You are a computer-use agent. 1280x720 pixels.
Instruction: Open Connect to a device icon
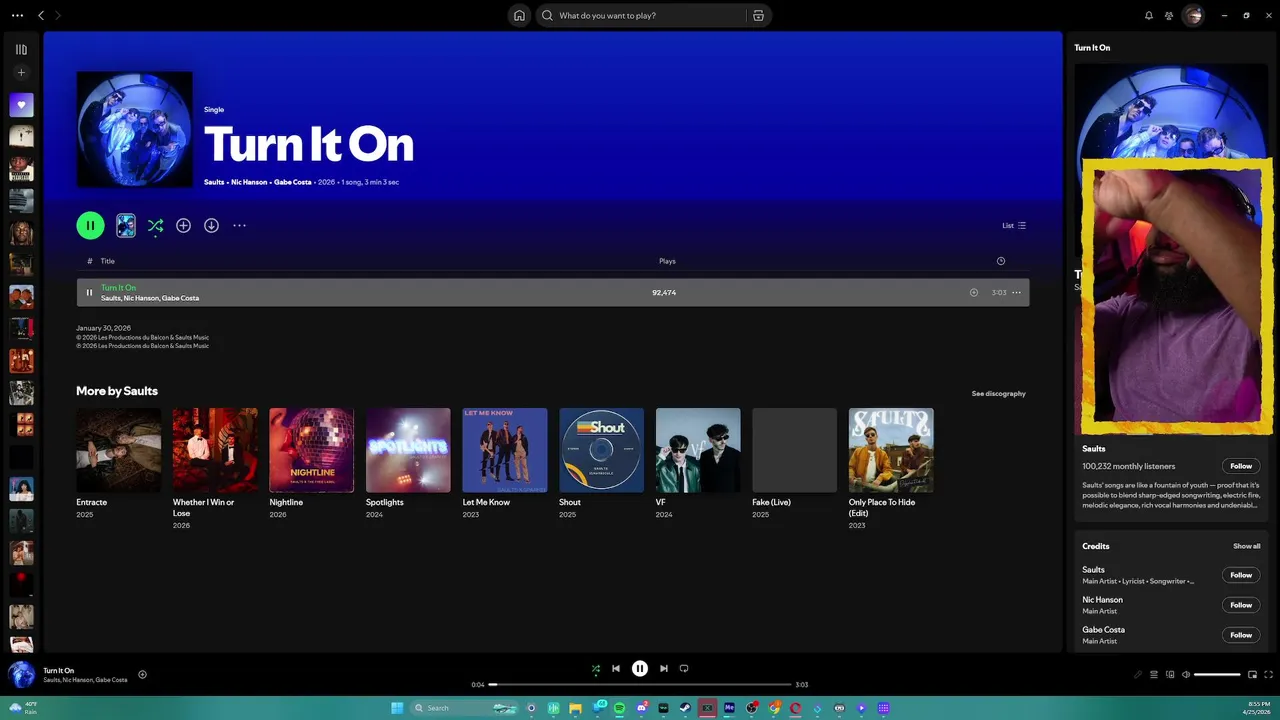(1170, 675)
